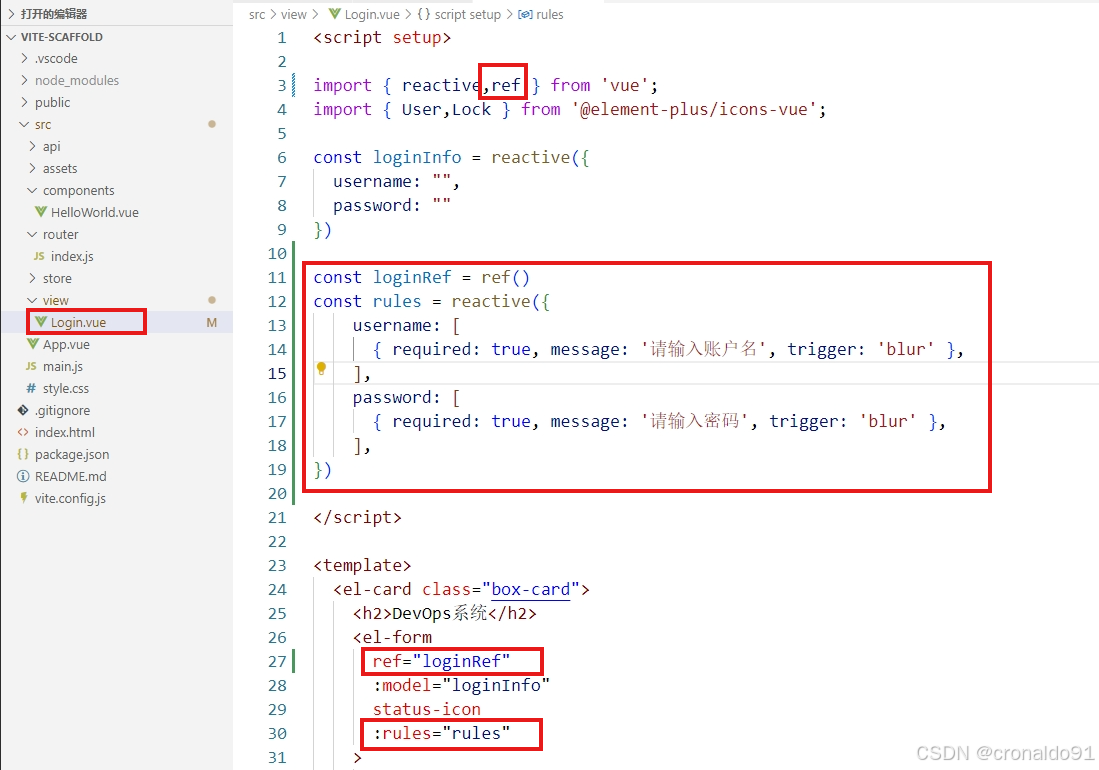Click the box-card class link on line 24
Screen dimensions: 1099x770
pos(531,589)
